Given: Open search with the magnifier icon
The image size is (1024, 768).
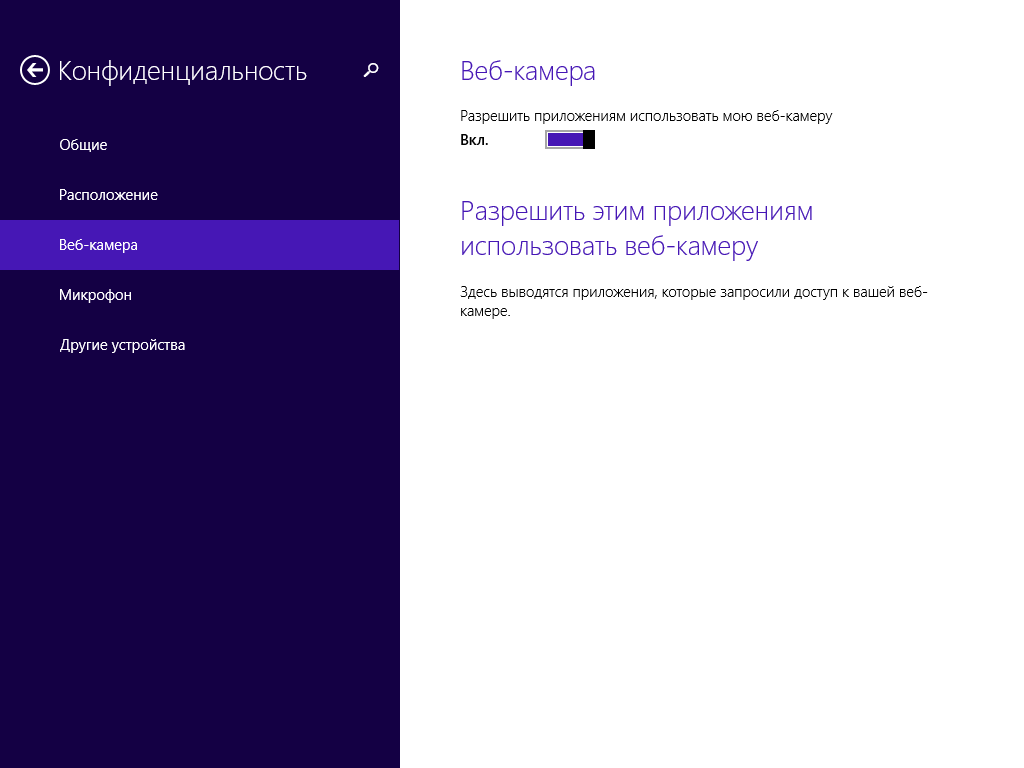Looking at the screenshot, I should coord(371,70).
